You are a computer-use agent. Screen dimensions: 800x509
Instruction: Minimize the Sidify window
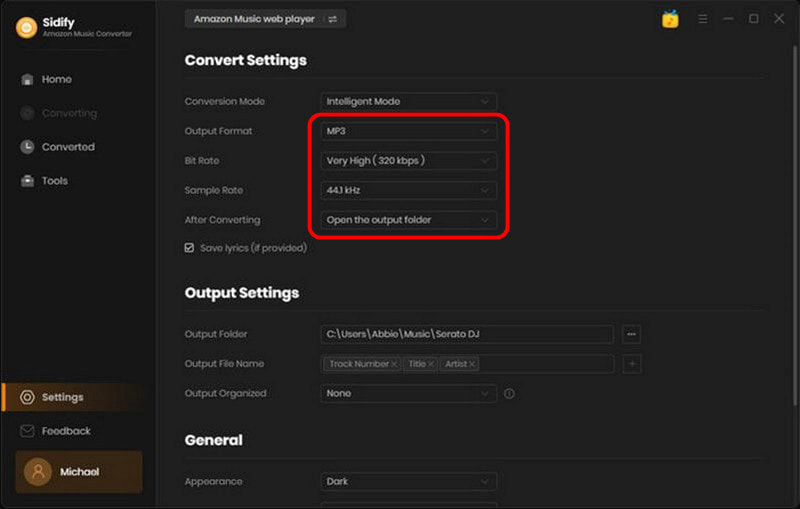pos(728,19)
